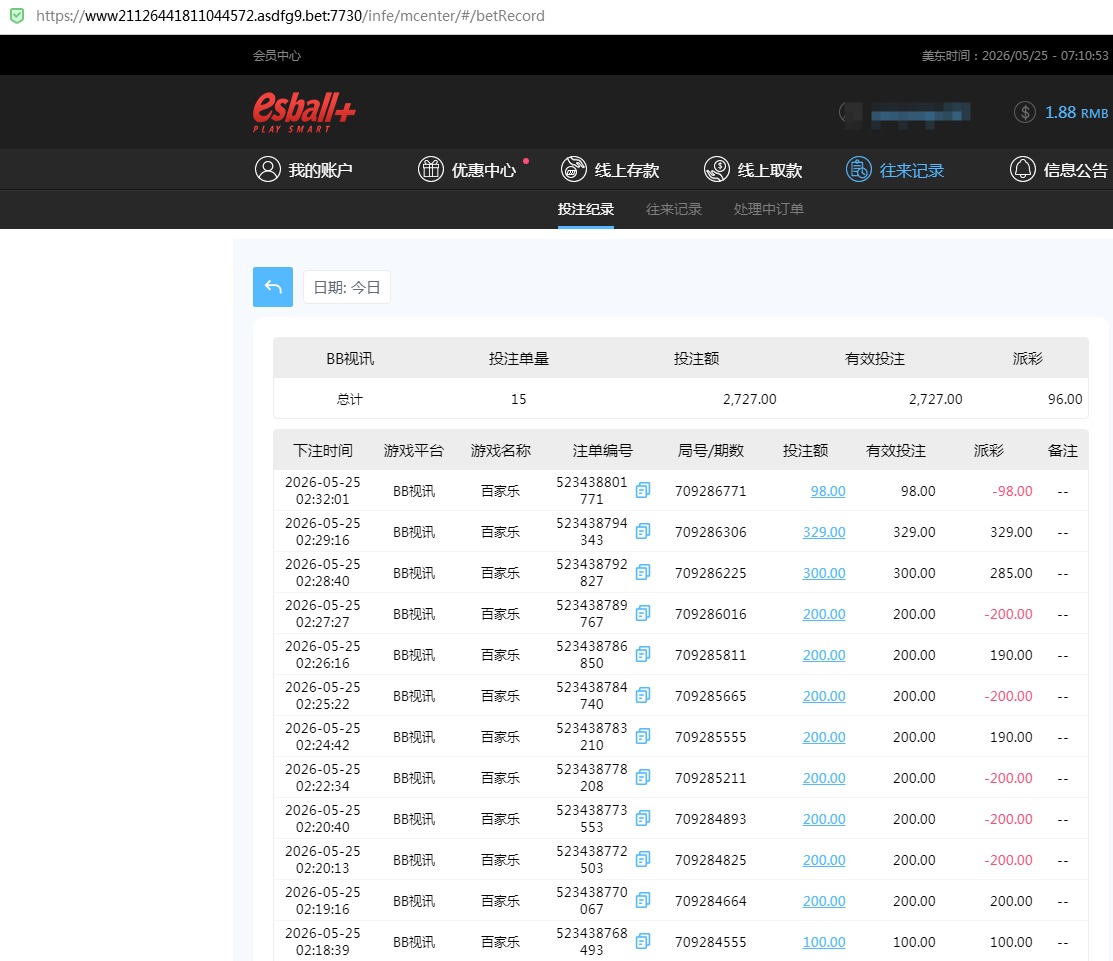Copy bet number 523438778208
Screen dimensions: 1113x961
click(x=642, y=779)
